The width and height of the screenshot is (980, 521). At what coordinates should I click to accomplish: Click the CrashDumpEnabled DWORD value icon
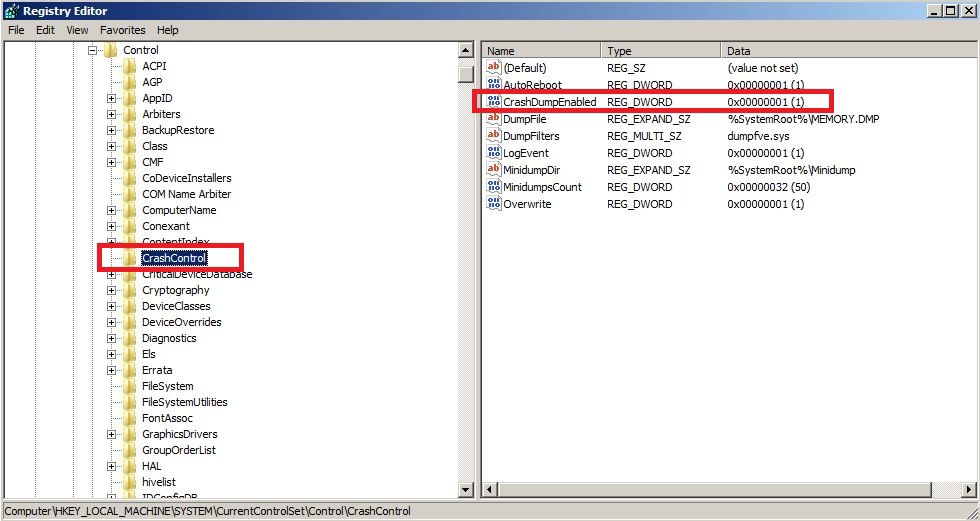click(494, 101)
